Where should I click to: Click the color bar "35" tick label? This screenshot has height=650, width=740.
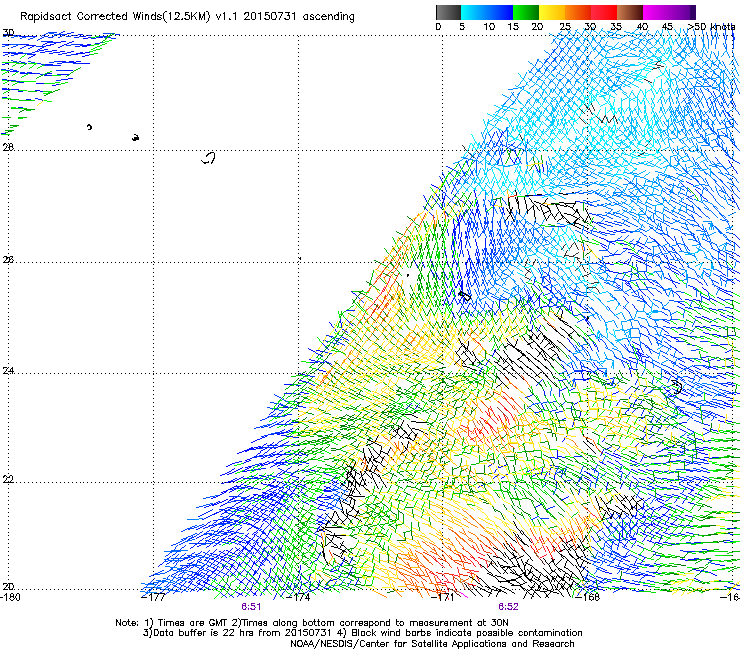(616, 26)
